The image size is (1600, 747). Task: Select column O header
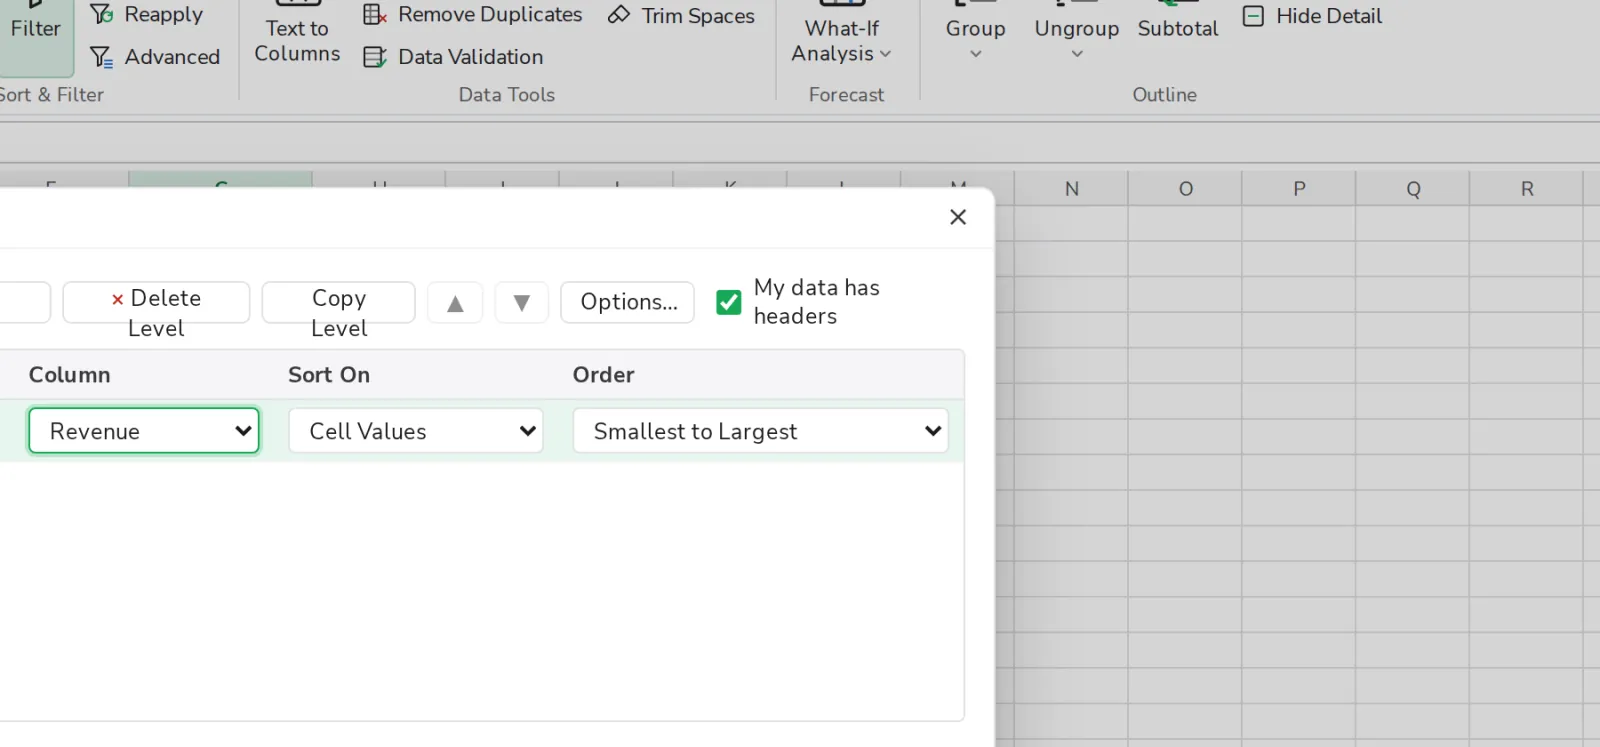point(1186,189)
